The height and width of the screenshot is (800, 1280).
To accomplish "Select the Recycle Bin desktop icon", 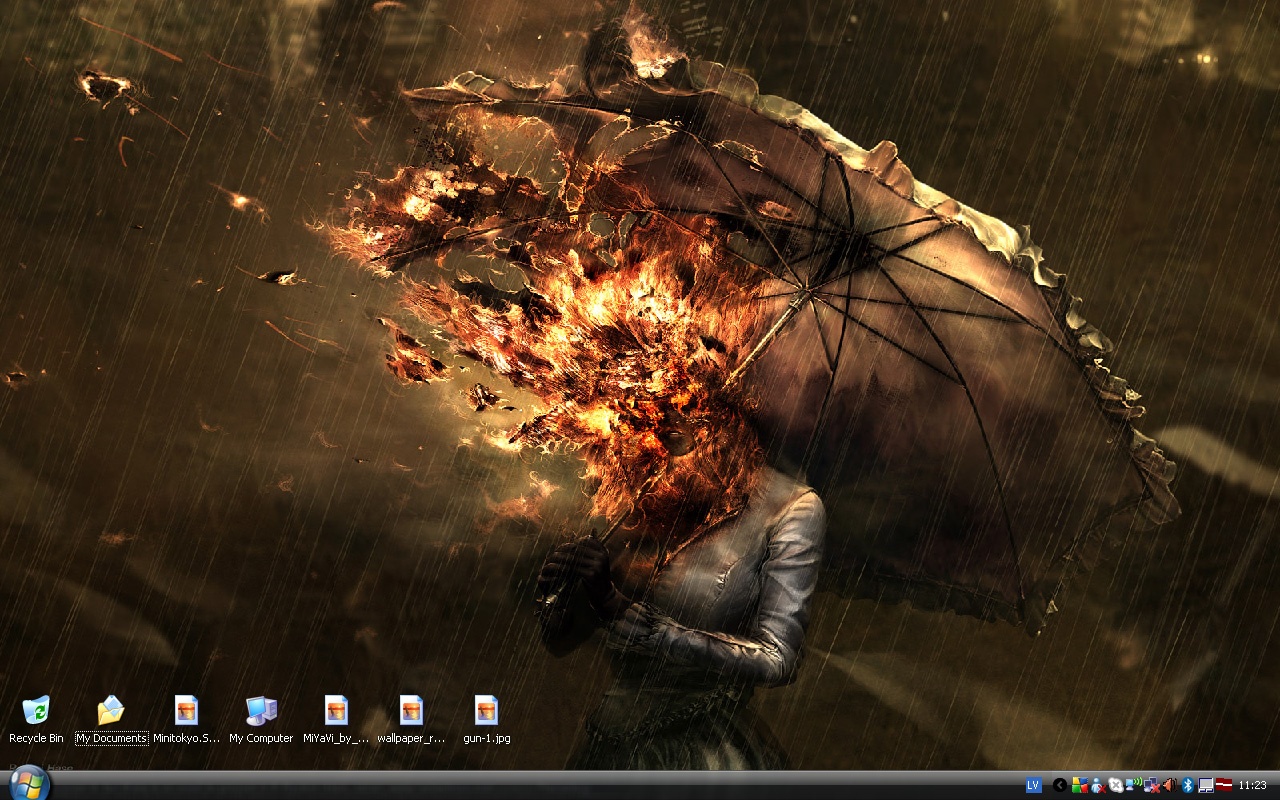I will pyautogui.click(x=36, y=720).
